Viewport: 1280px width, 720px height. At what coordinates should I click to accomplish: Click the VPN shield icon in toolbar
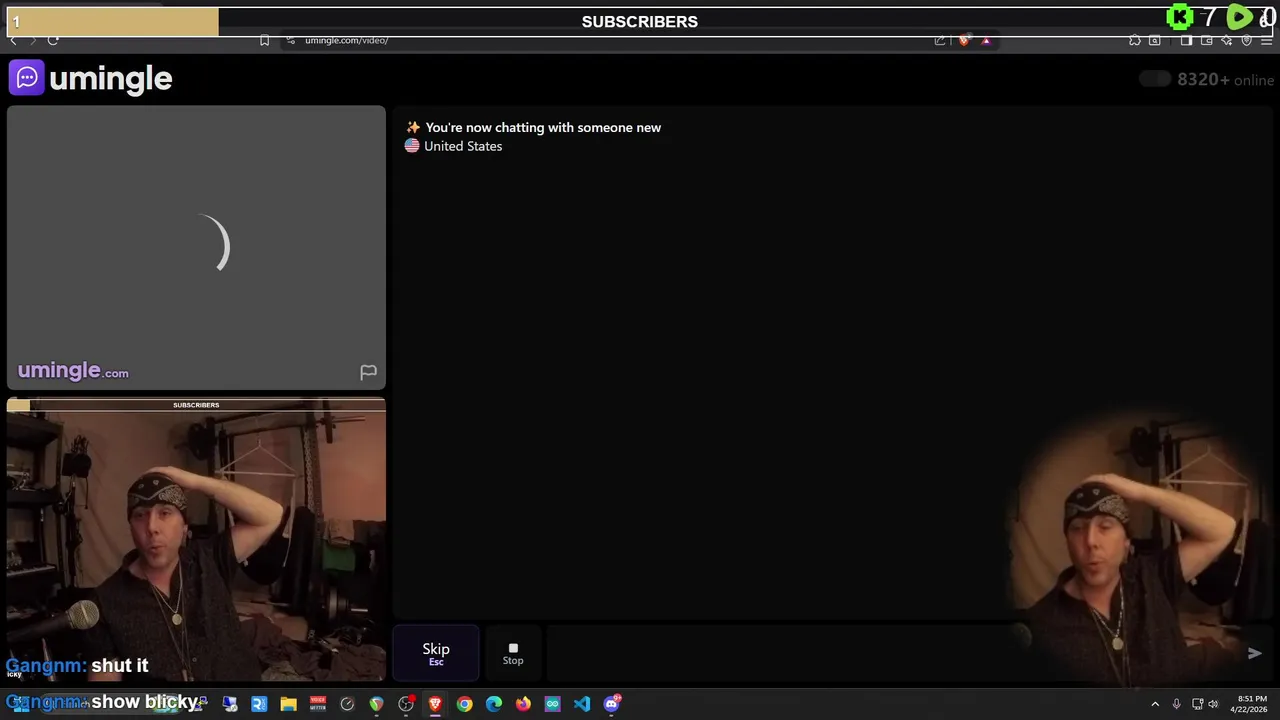(1247, 40)
